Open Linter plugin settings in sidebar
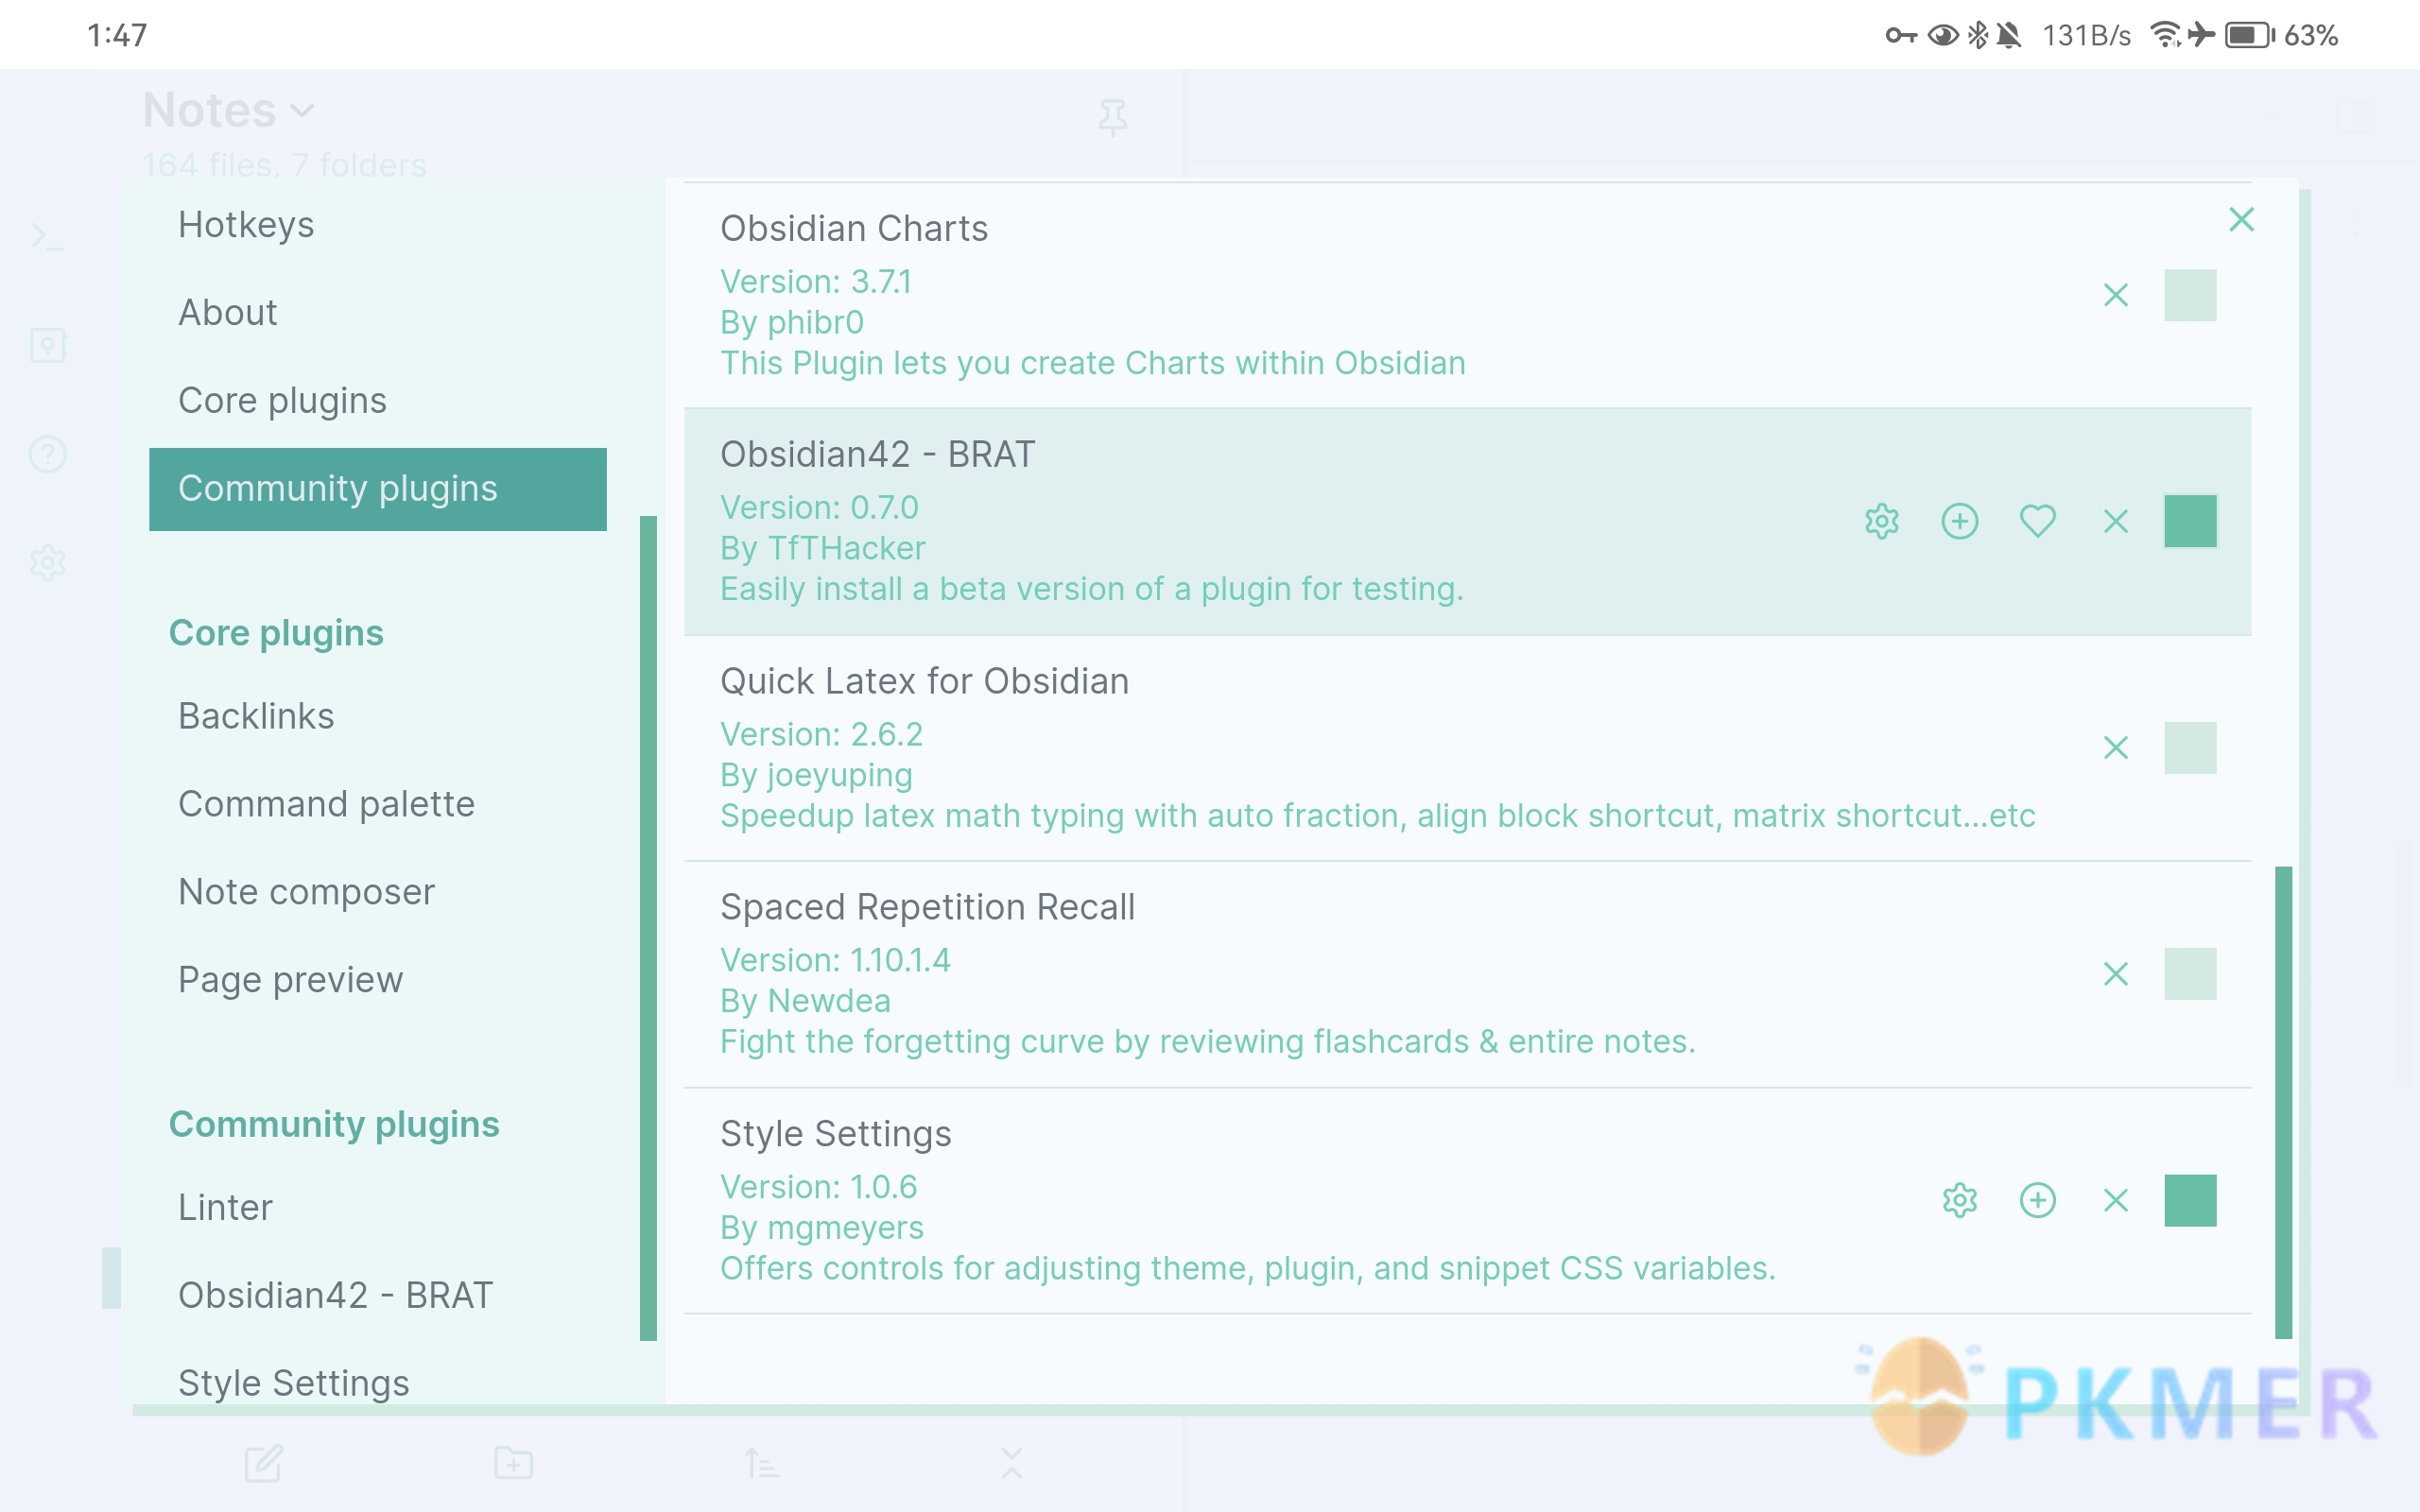 pyautogui.click(x=378, y=1208)
